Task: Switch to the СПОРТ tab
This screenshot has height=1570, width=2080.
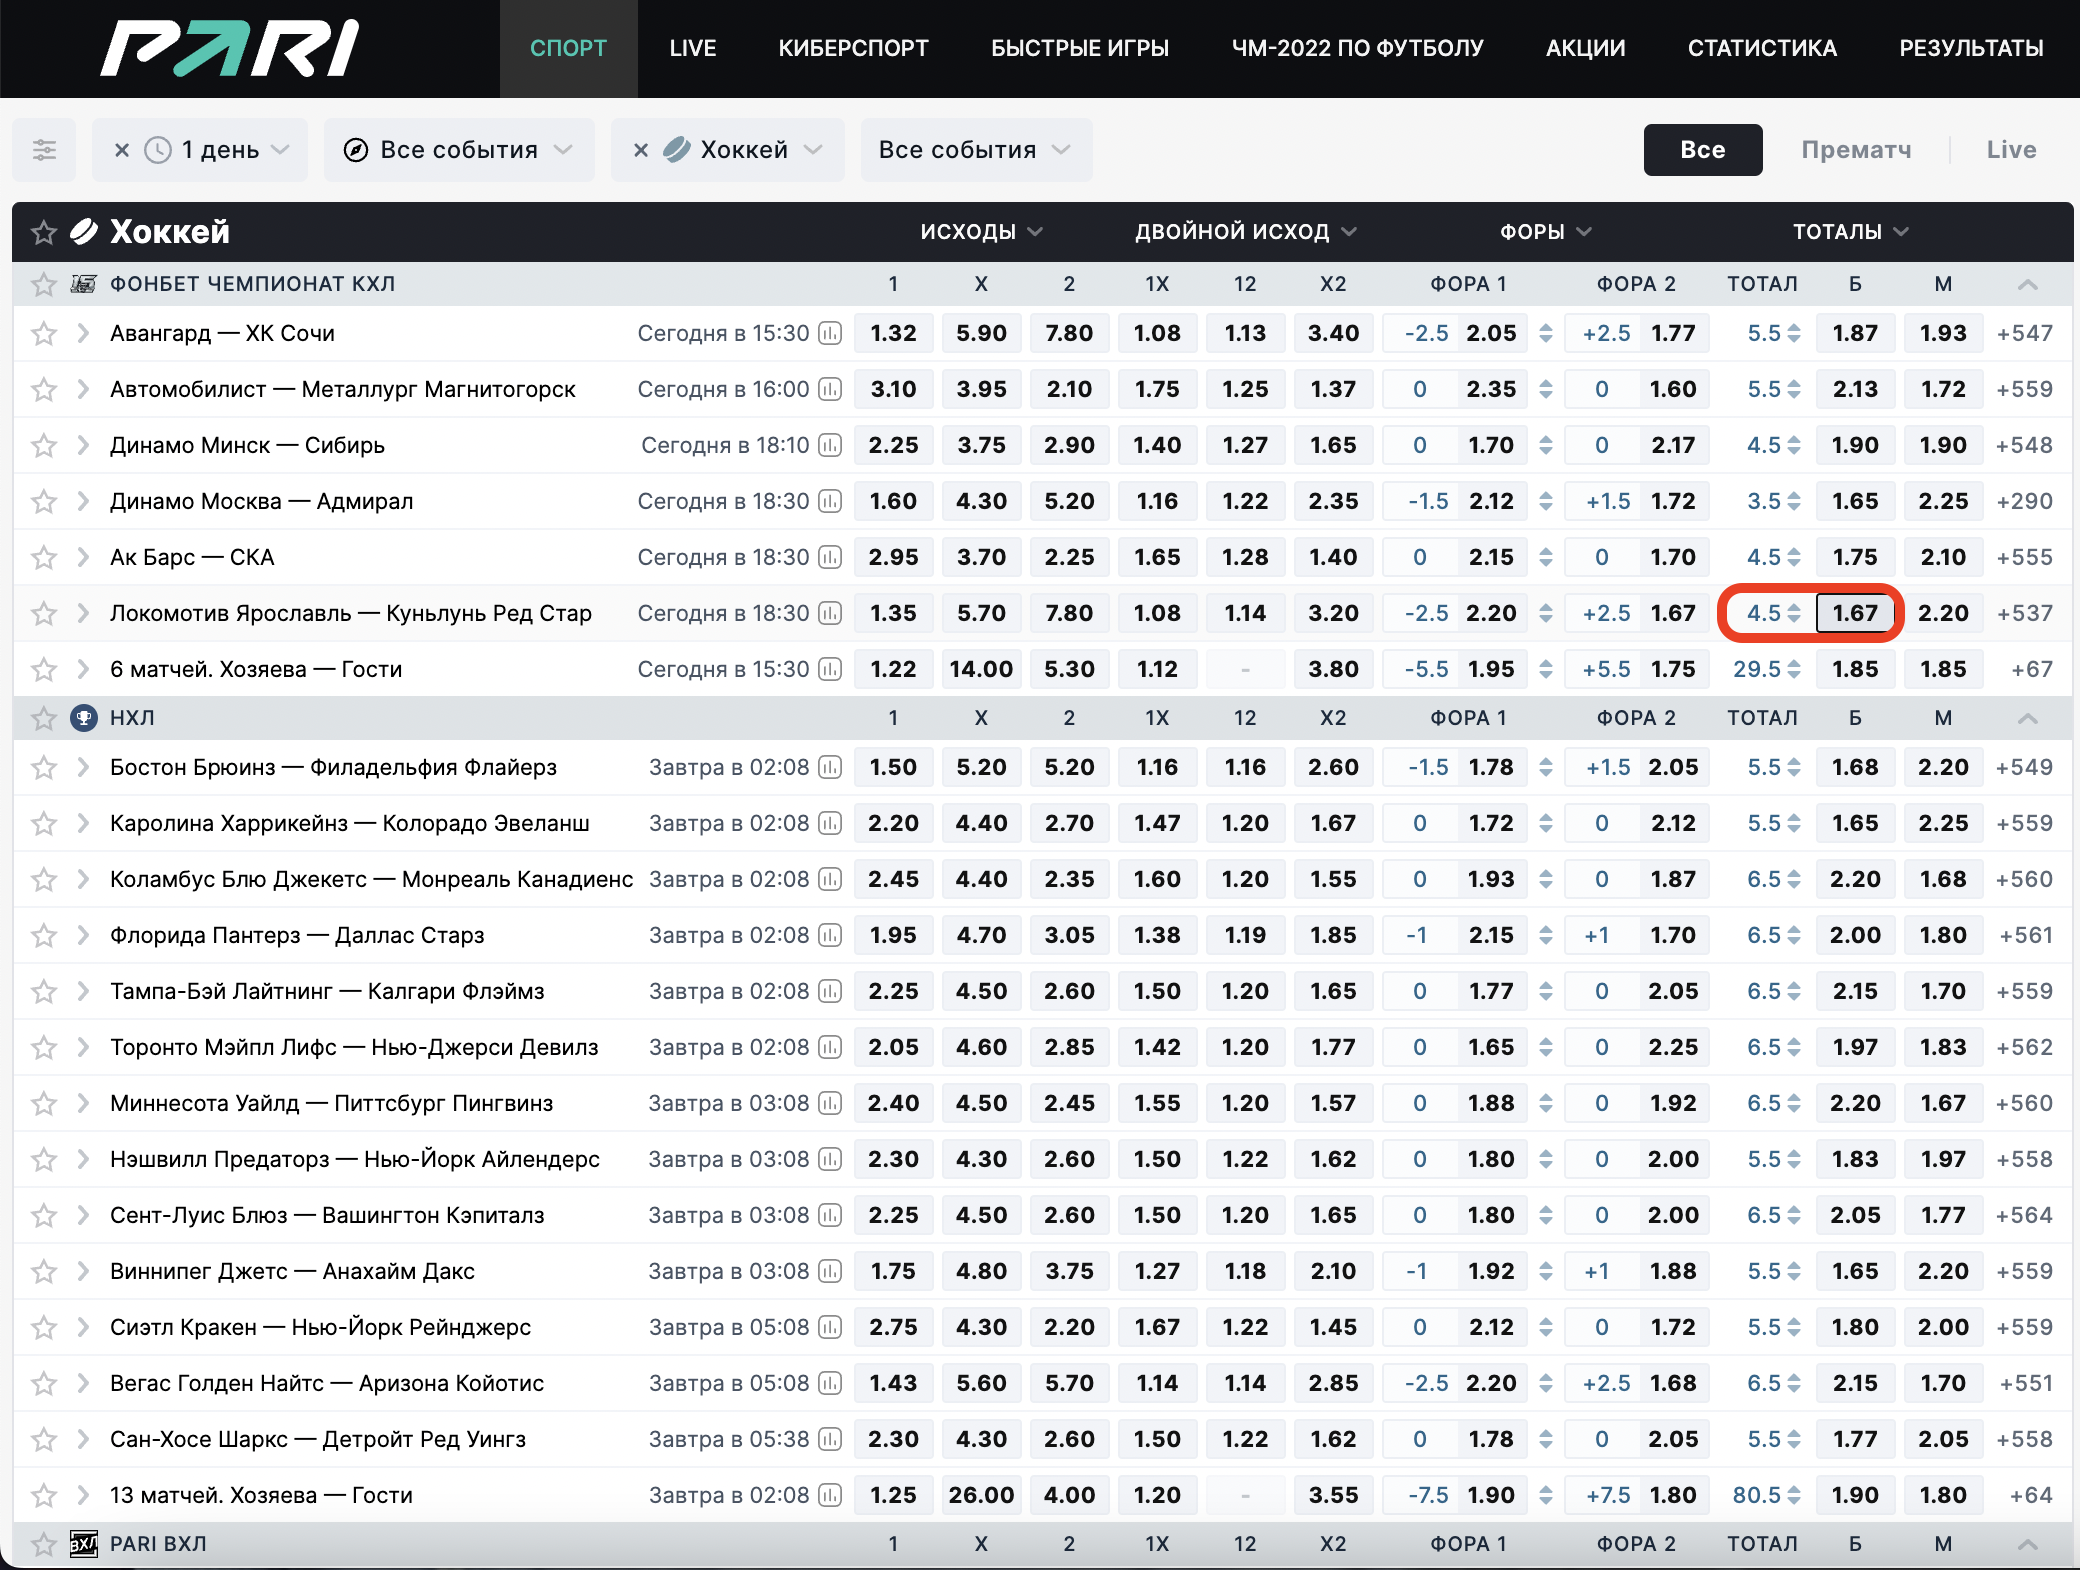Action: click(568, 48)
